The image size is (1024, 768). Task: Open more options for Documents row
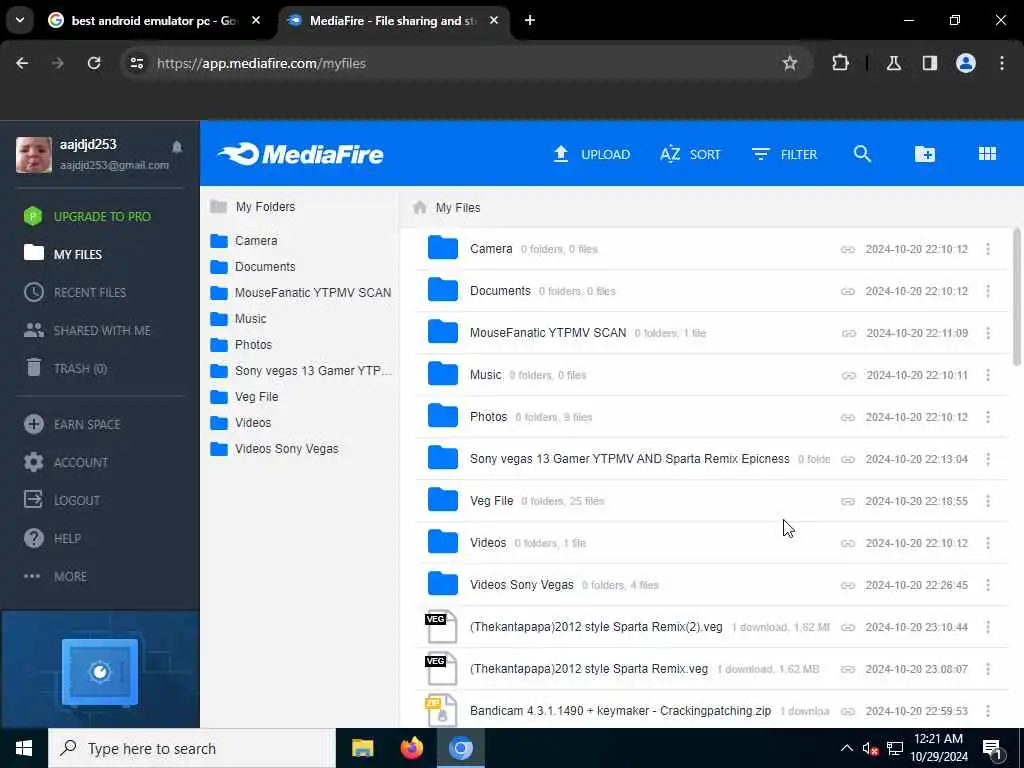point(987,291)
